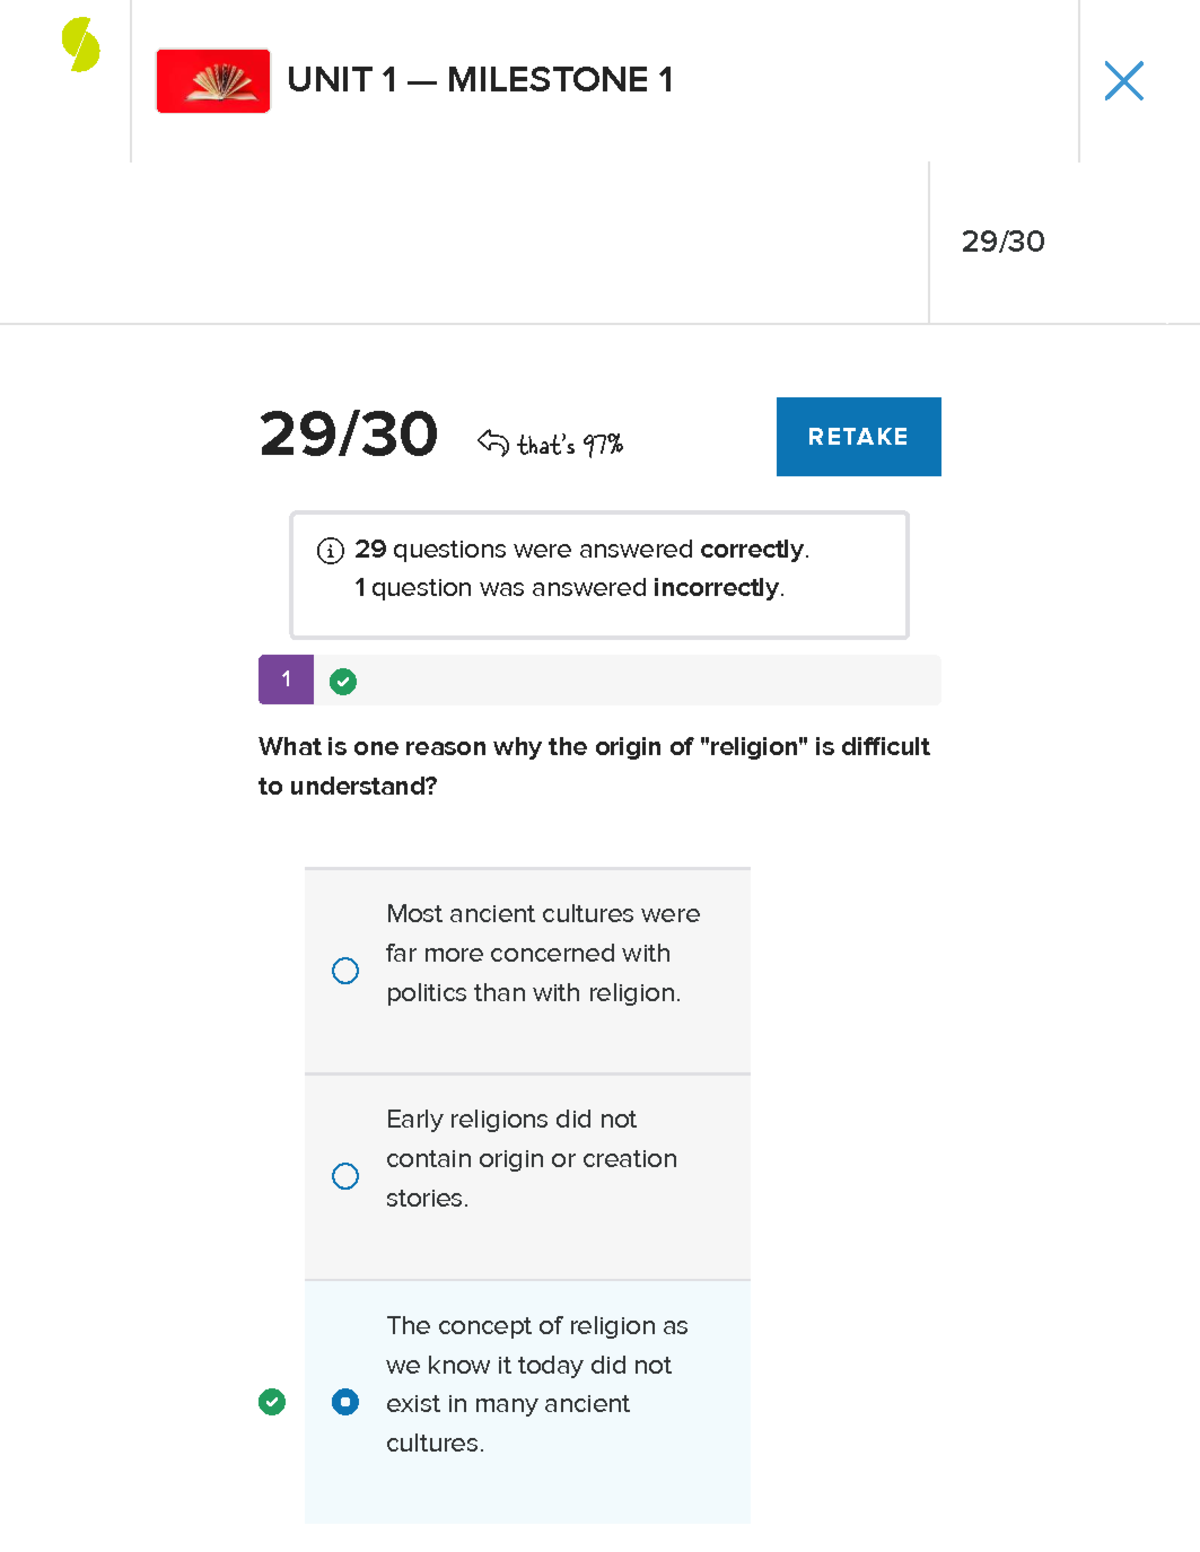
Task: Click the info icon in the results summary
Action: (x=330, y=550)
